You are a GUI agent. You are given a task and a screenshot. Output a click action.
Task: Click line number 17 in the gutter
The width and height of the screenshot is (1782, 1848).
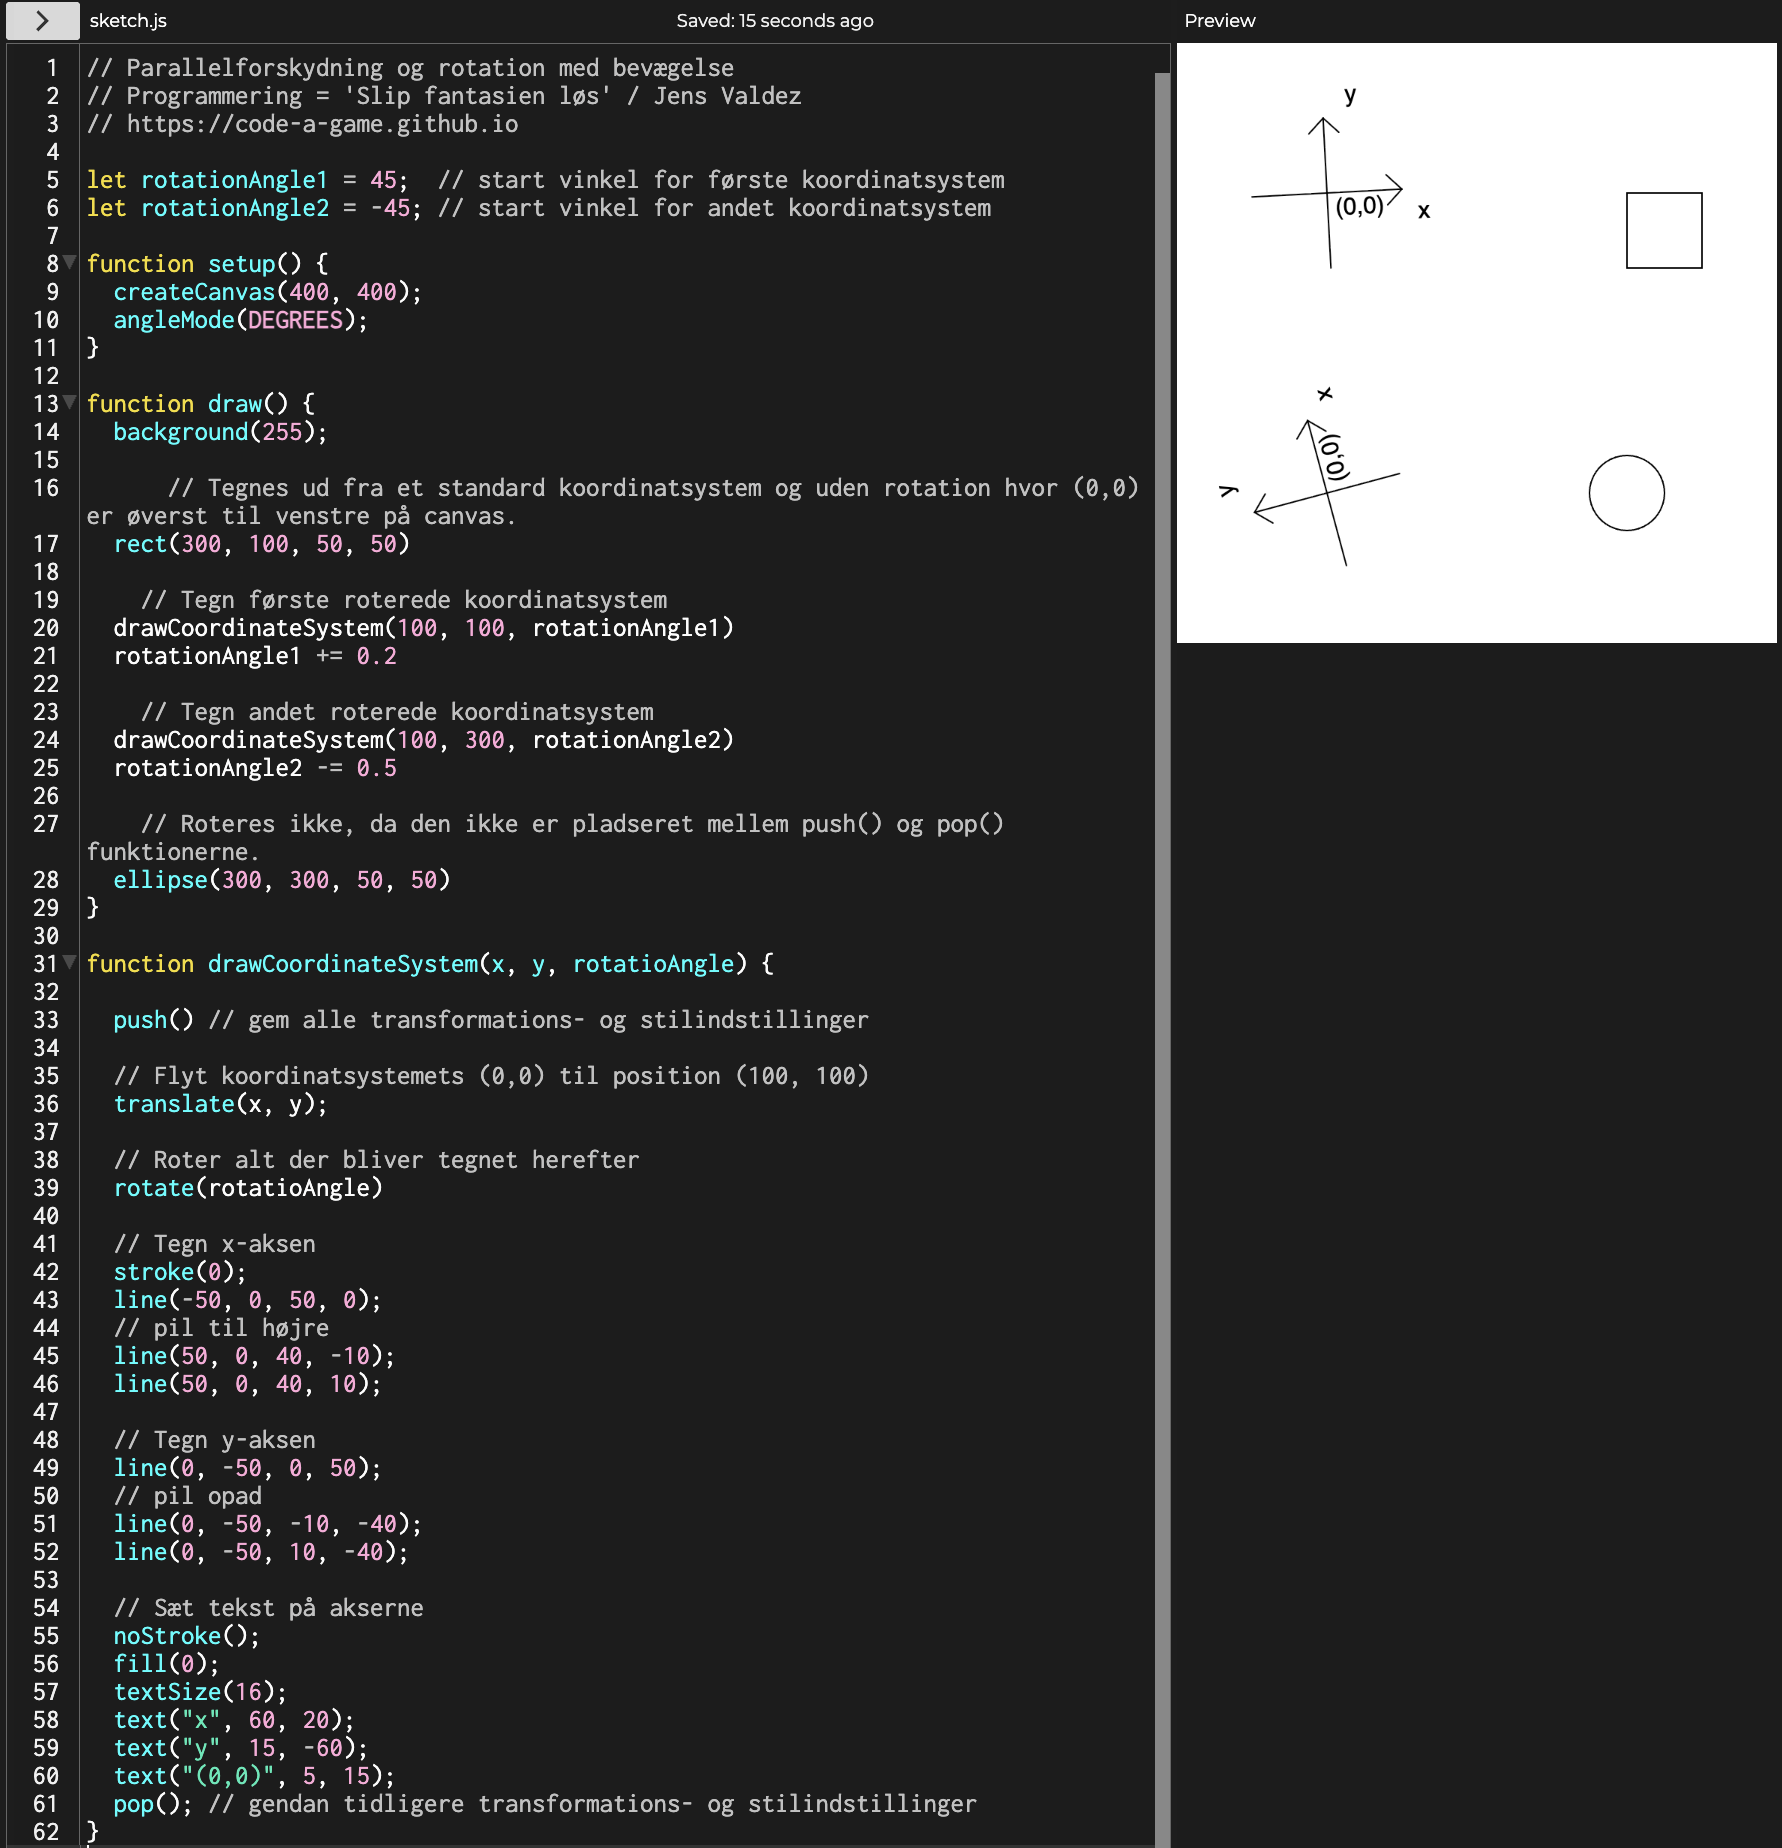(46, 544)
